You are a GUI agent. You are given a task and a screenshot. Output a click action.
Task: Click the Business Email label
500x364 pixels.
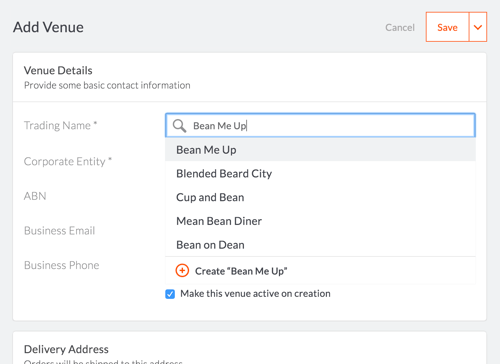tap(59, 231)
